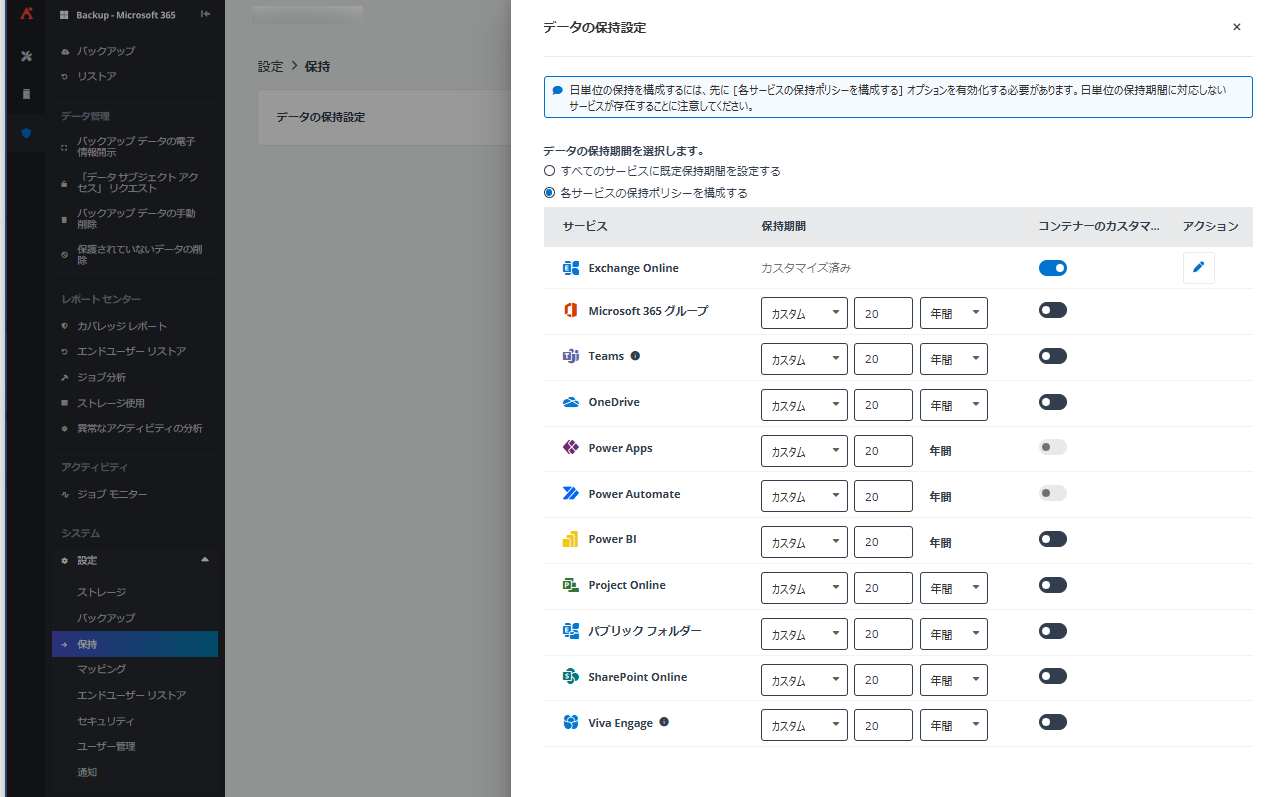Click the retention value field for Project Online
This screenshot has width=1266, height=797.
click(883, 588)
